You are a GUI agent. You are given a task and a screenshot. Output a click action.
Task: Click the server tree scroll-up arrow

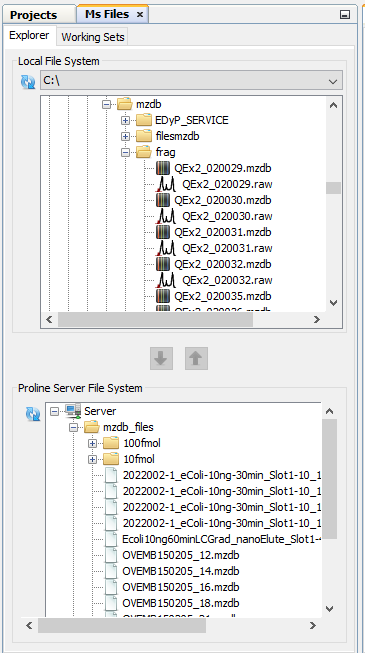click(329, 411)
